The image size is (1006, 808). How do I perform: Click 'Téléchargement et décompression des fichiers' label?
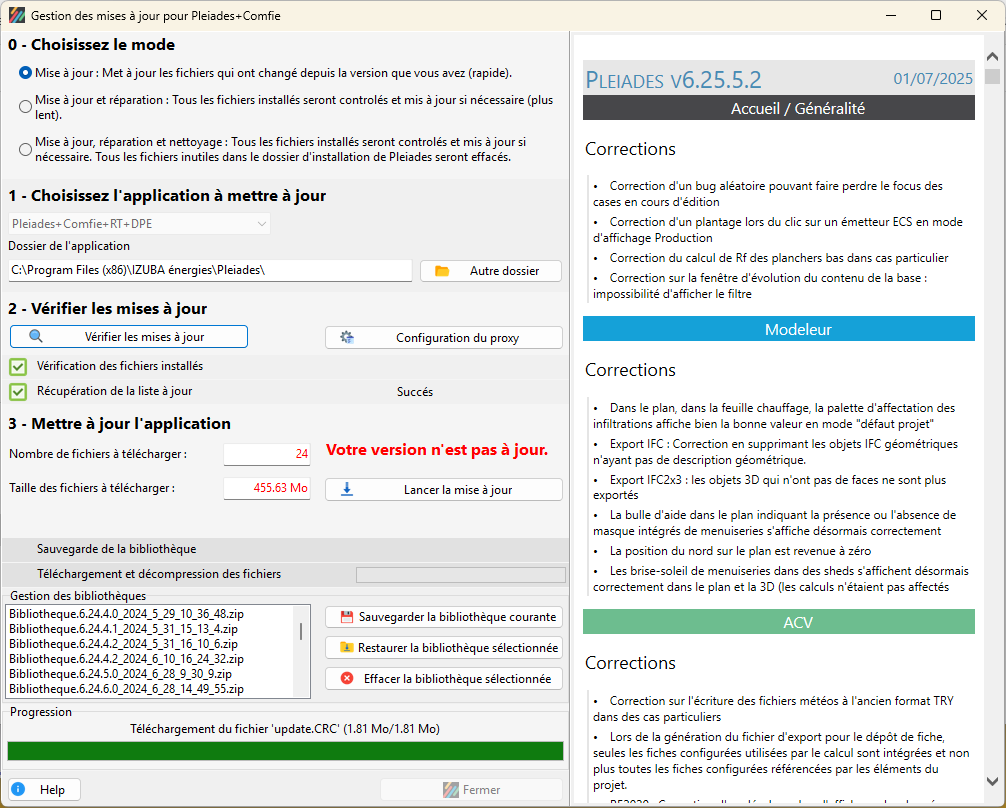click(x=159, y=574)
